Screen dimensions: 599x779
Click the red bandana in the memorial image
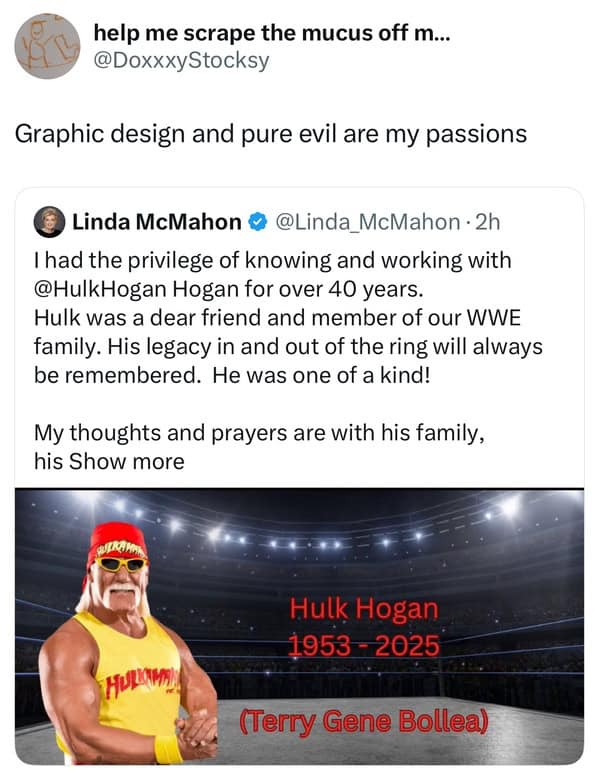click(x=119, y=542)
